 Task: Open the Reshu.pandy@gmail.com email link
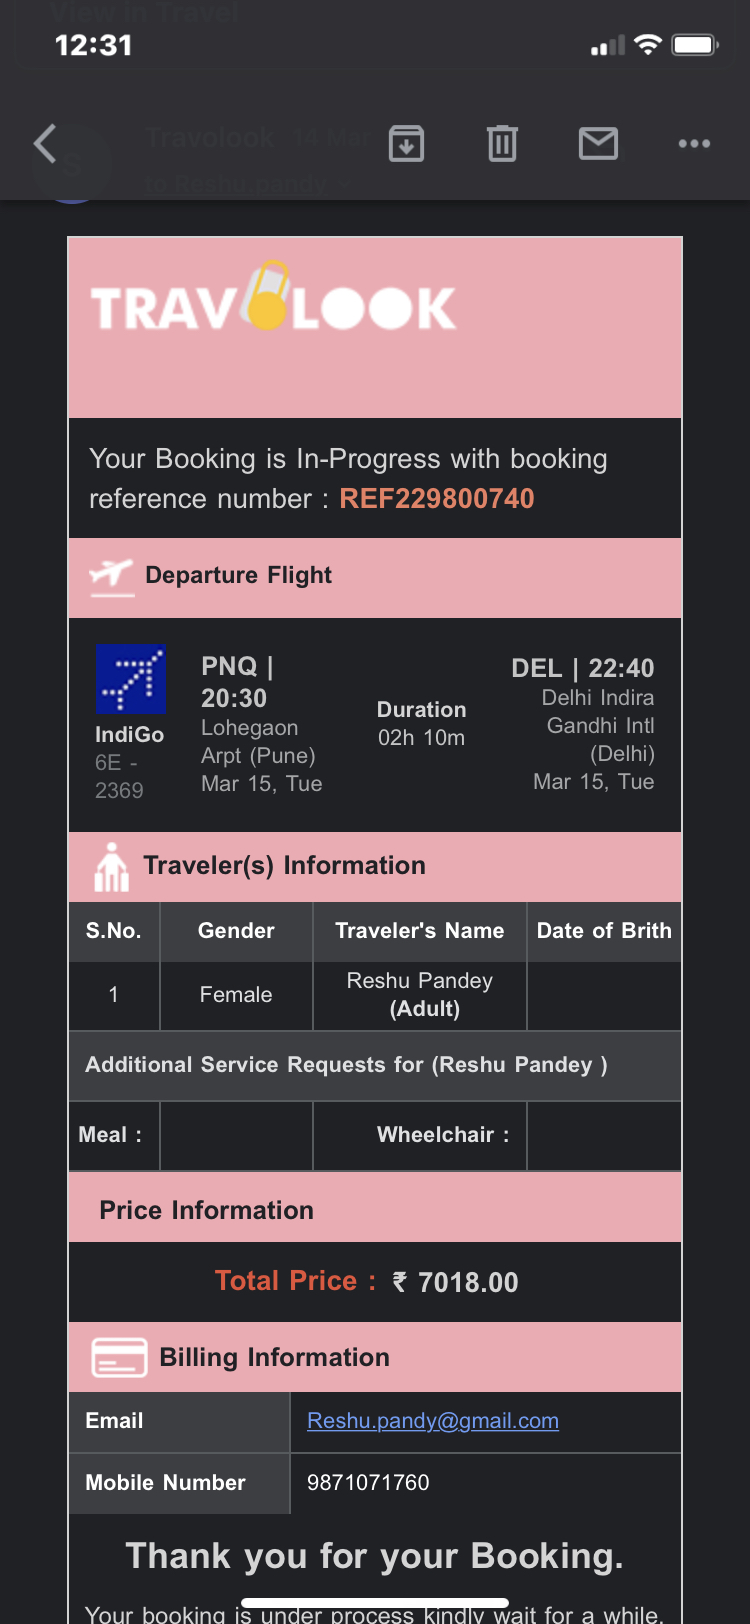click(432, 1421)
